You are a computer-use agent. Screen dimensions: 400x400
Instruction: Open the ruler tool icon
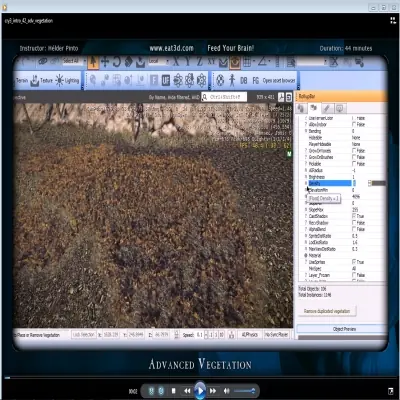pos(277,62)
